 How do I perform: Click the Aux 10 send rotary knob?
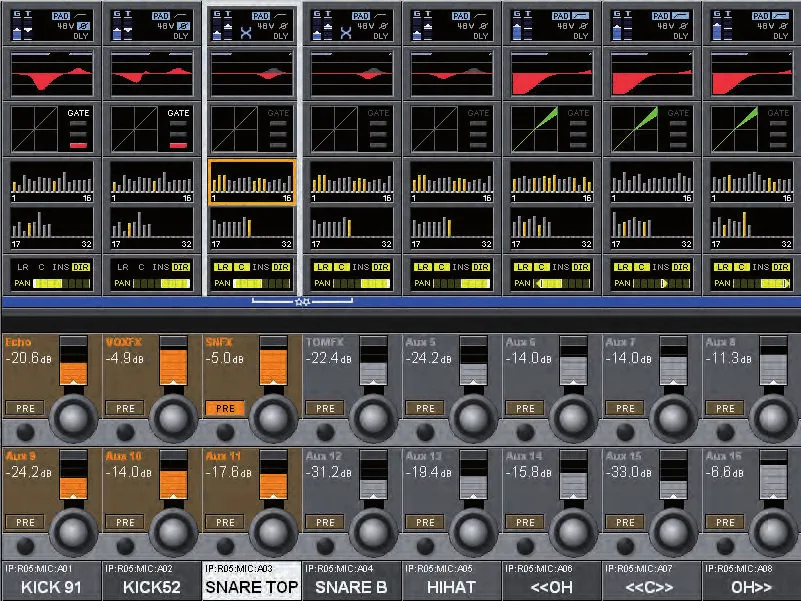point(174,532)
